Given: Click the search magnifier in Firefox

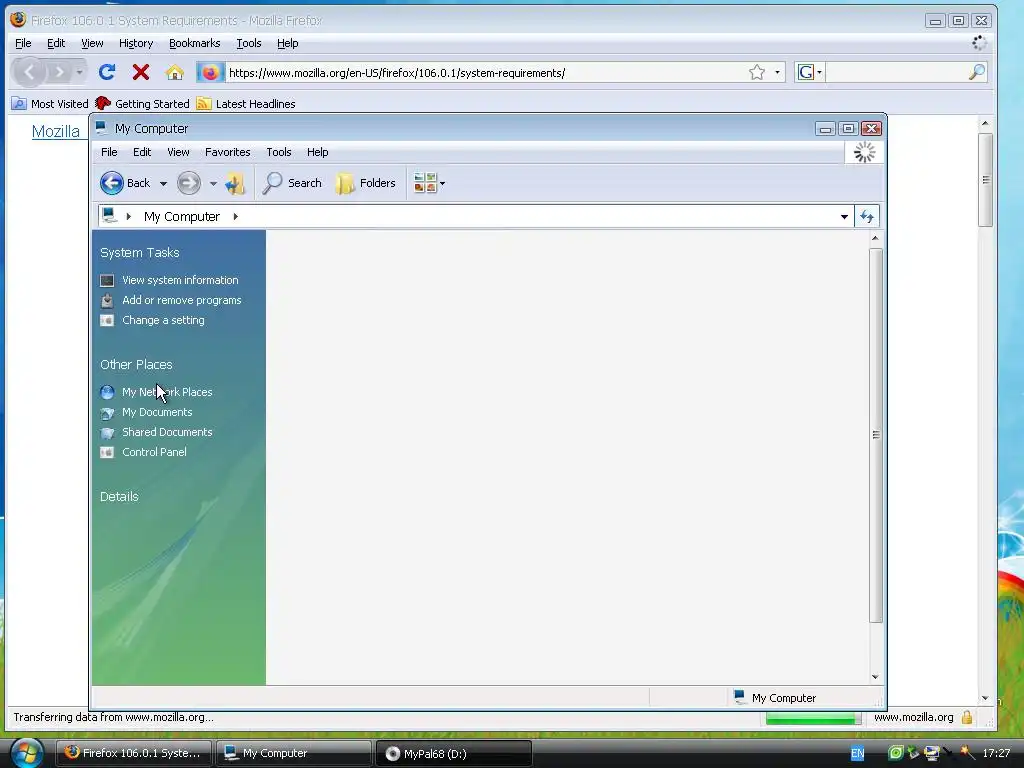Looking at the screenshot, I should click(x=976, y=72).
